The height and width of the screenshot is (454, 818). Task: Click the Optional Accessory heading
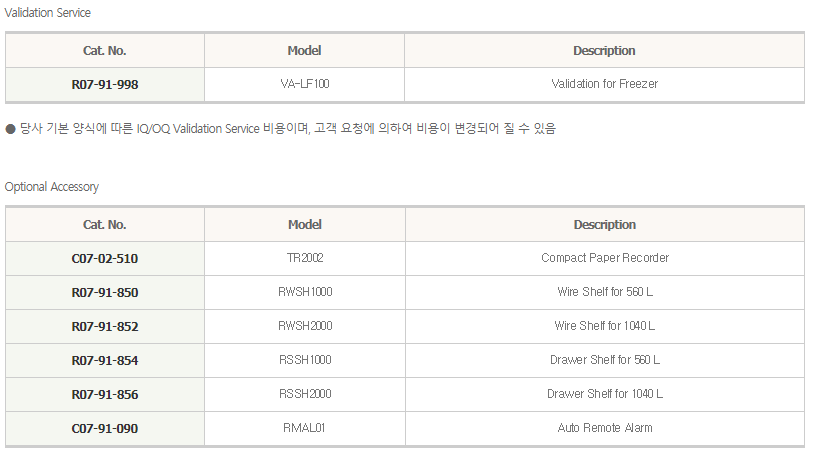click(52, 187)
